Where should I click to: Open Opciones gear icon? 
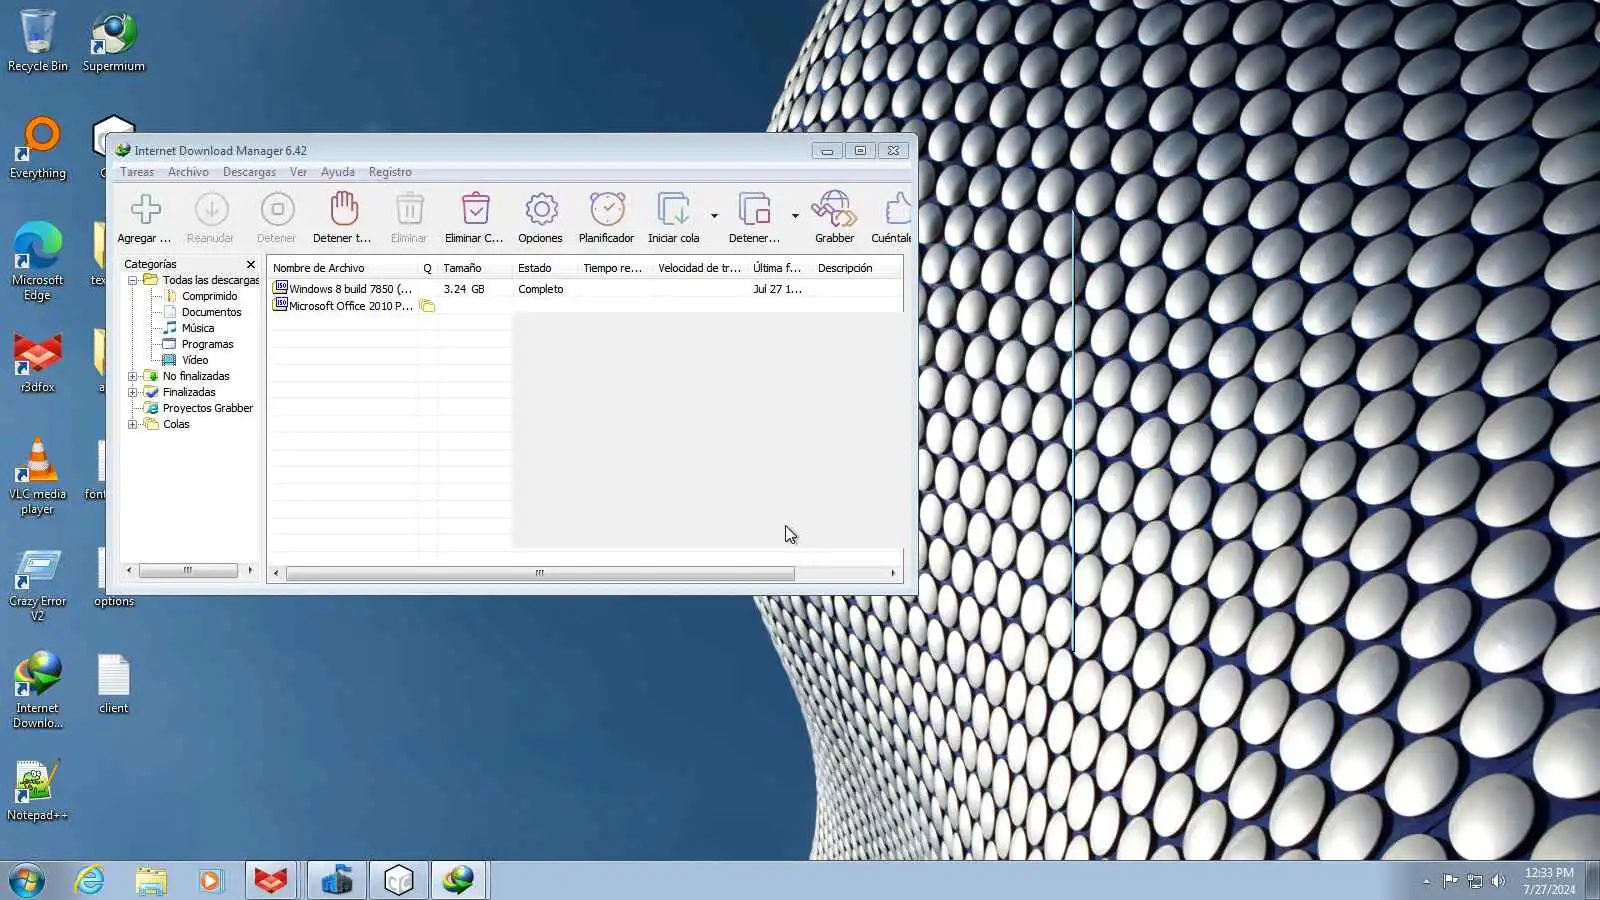click(x=541, y=210)
